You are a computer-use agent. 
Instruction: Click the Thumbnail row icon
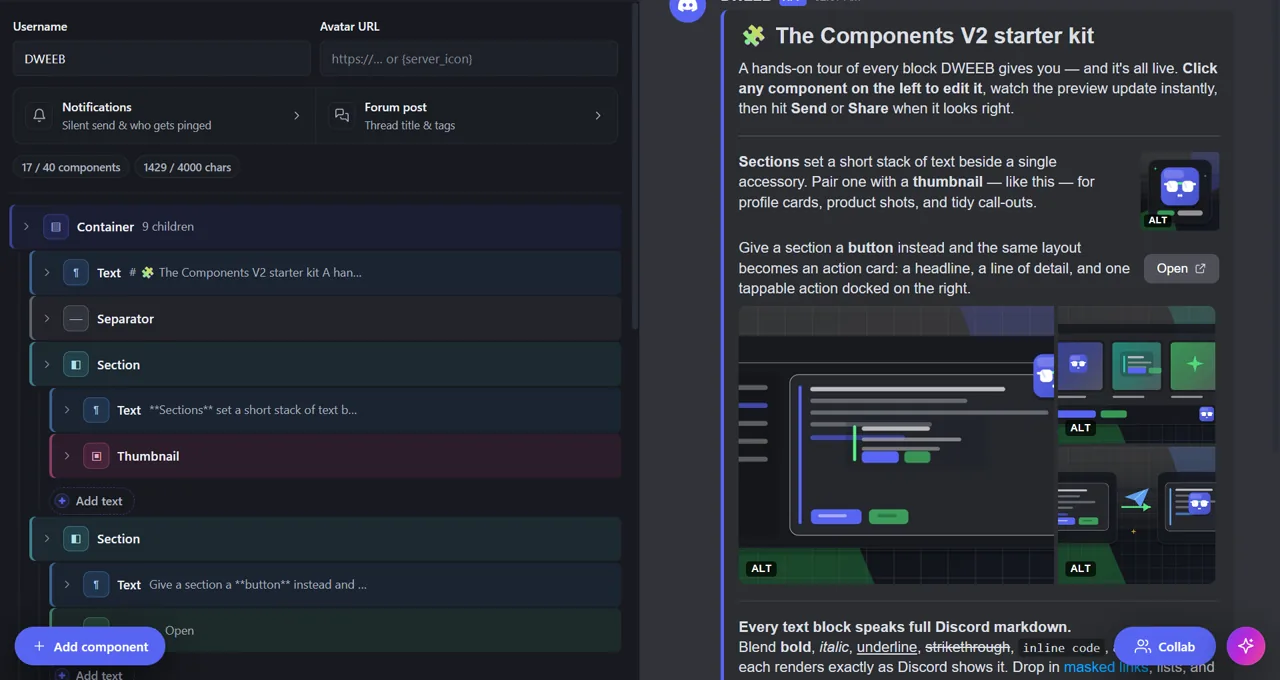click(x=96, y=456)
